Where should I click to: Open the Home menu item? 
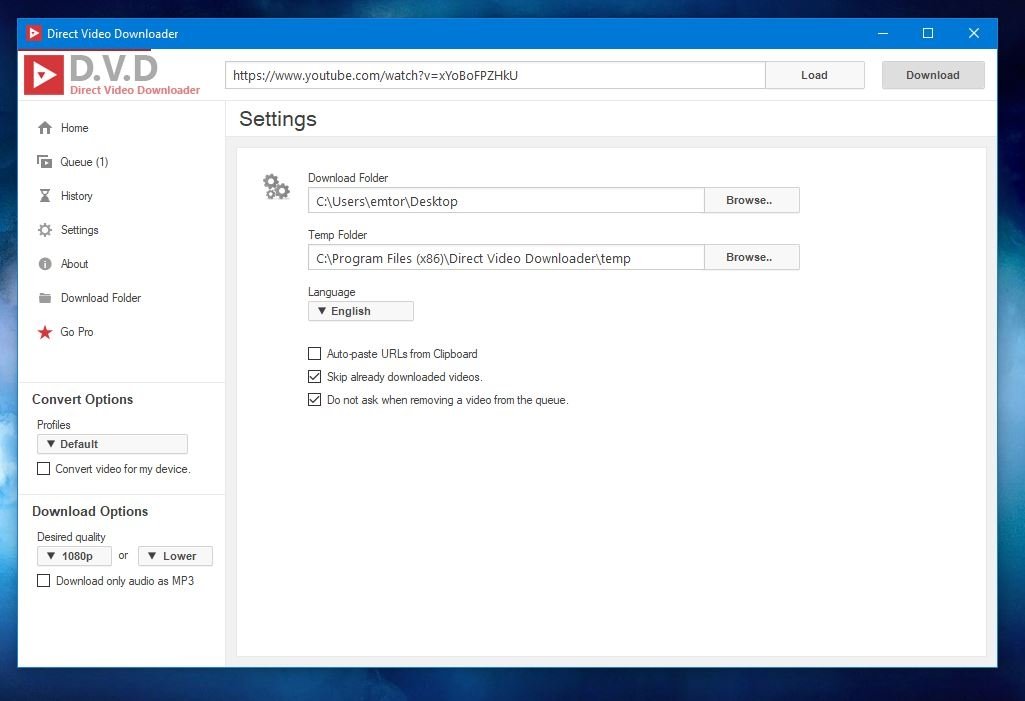point(75,128)
